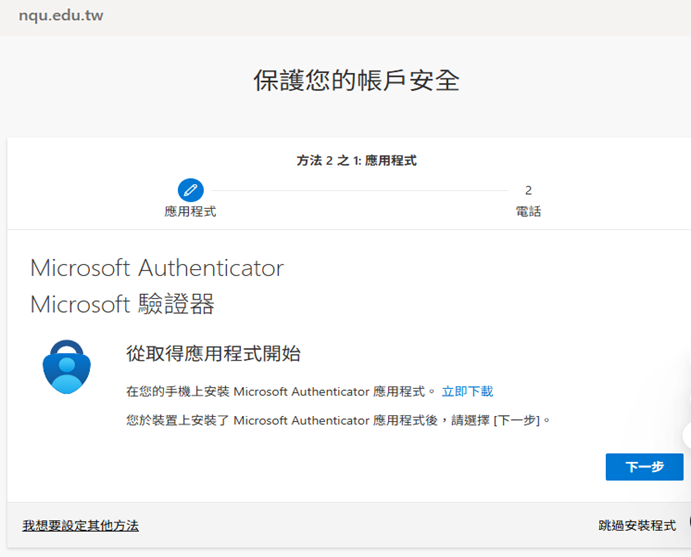
Task: Click the round control at the right edge
Action: [x=687, y=434]
